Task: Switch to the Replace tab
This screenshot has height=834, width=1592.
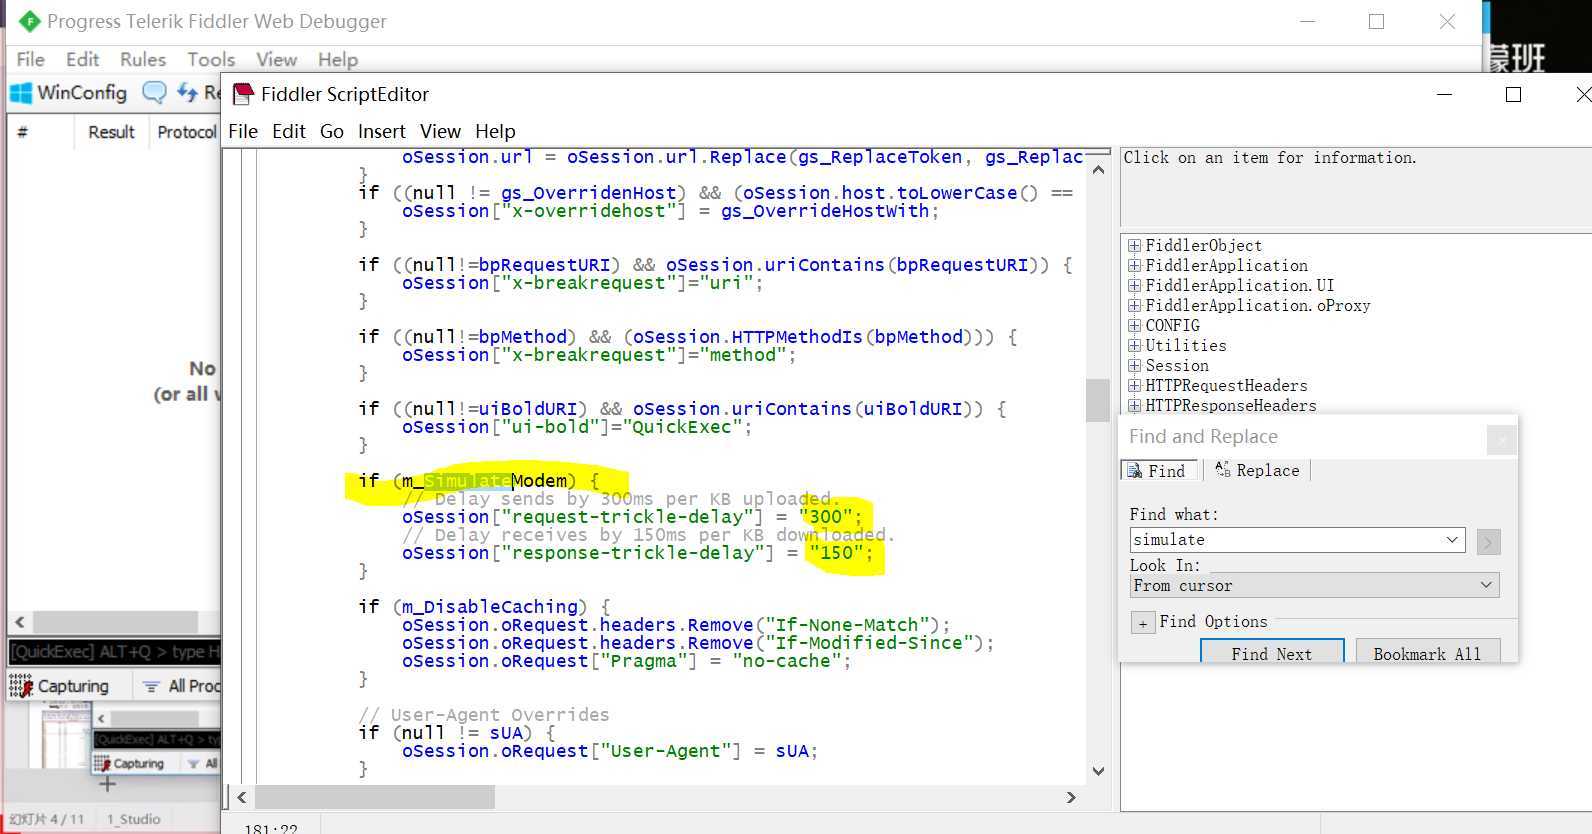Action: [1257, 470]
